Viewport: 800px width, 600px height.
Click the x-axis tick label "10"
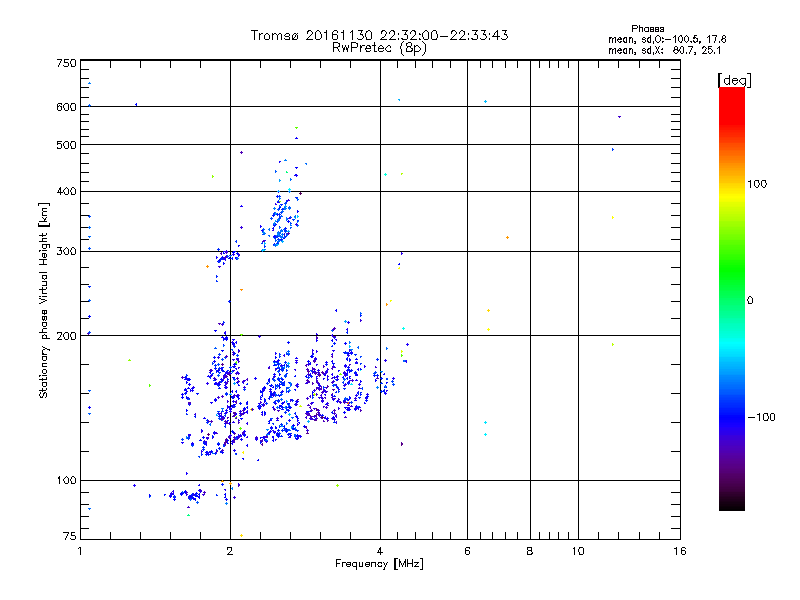tap(578, 551)
